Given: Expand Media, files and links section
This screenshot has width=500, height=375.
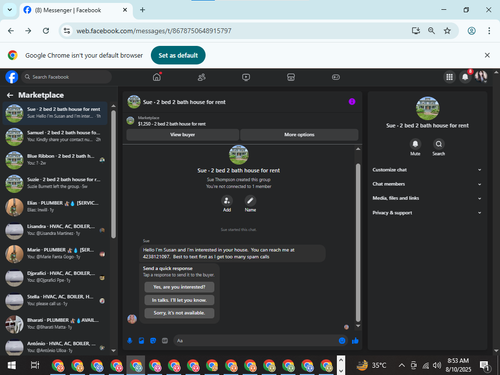Looking at the screenshot, I should tap(427, 198).
